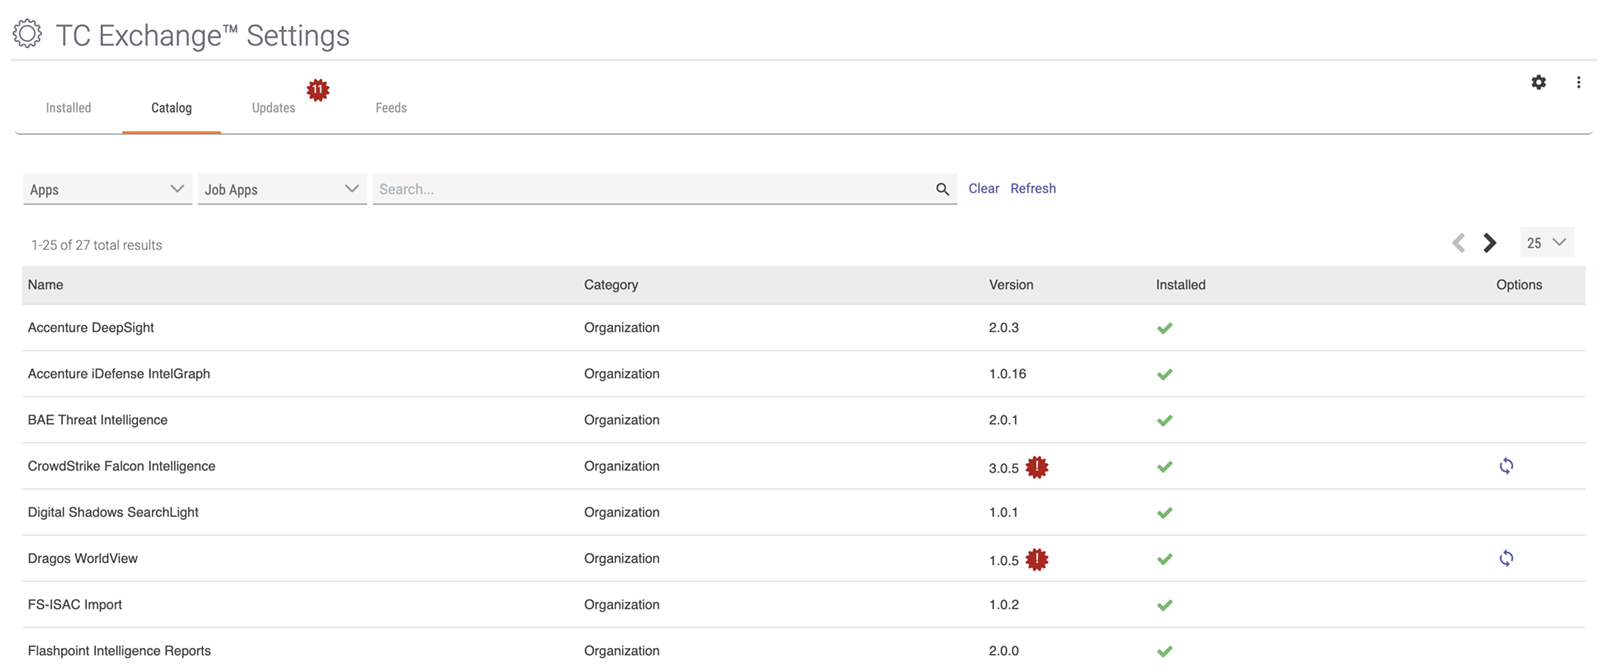Go to previous page of results
Screen dimensions: 1600x672
coord(1459,243)
